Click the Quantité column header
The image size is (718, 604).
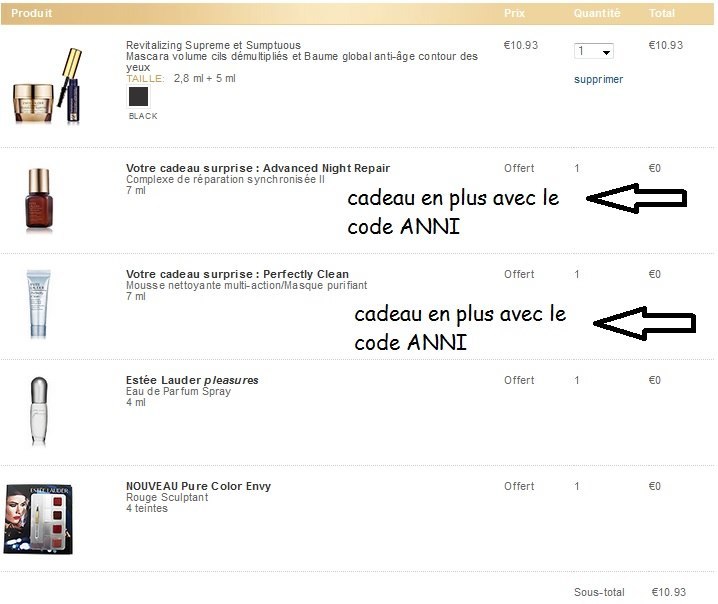point(597,13)
